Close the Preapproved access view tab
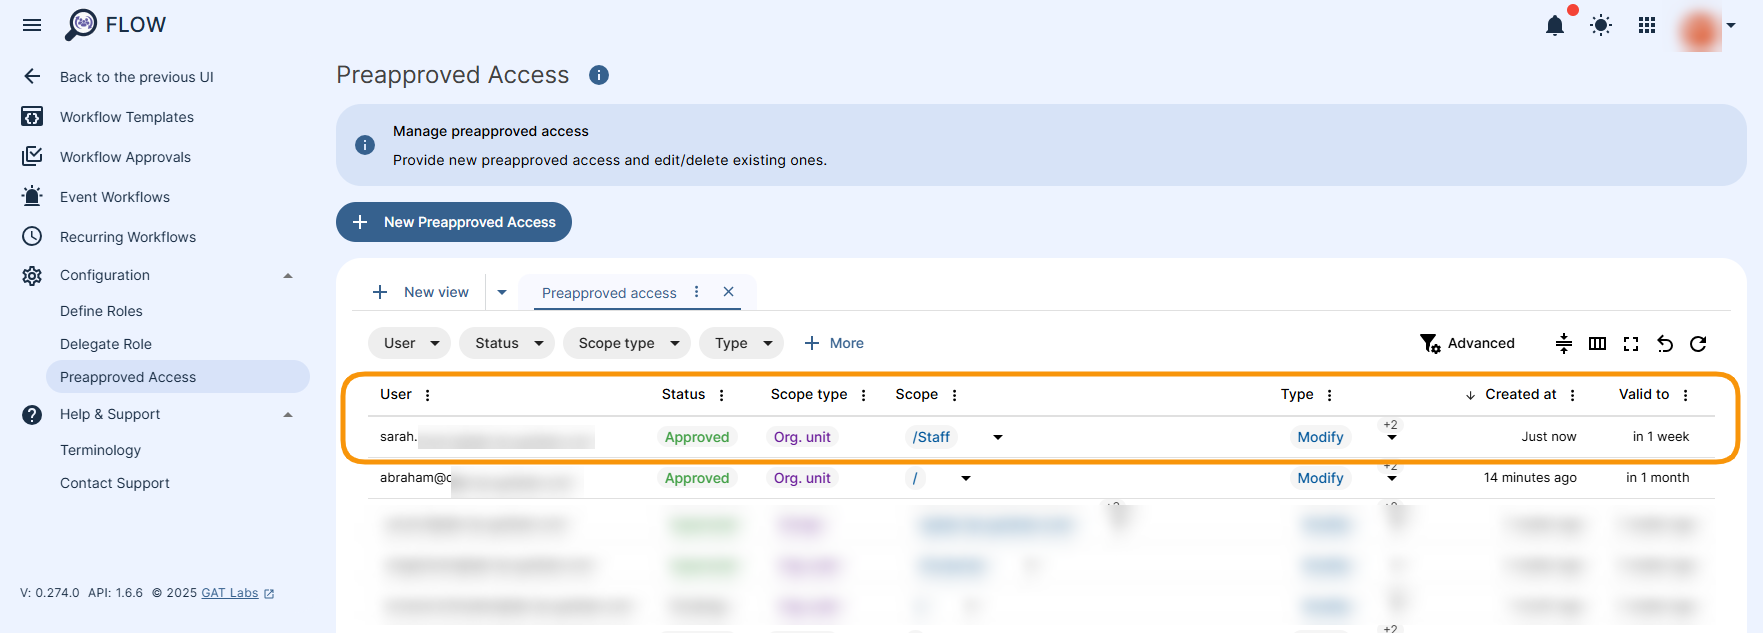Screen dimensions: 1763x633 pos(729,292)
